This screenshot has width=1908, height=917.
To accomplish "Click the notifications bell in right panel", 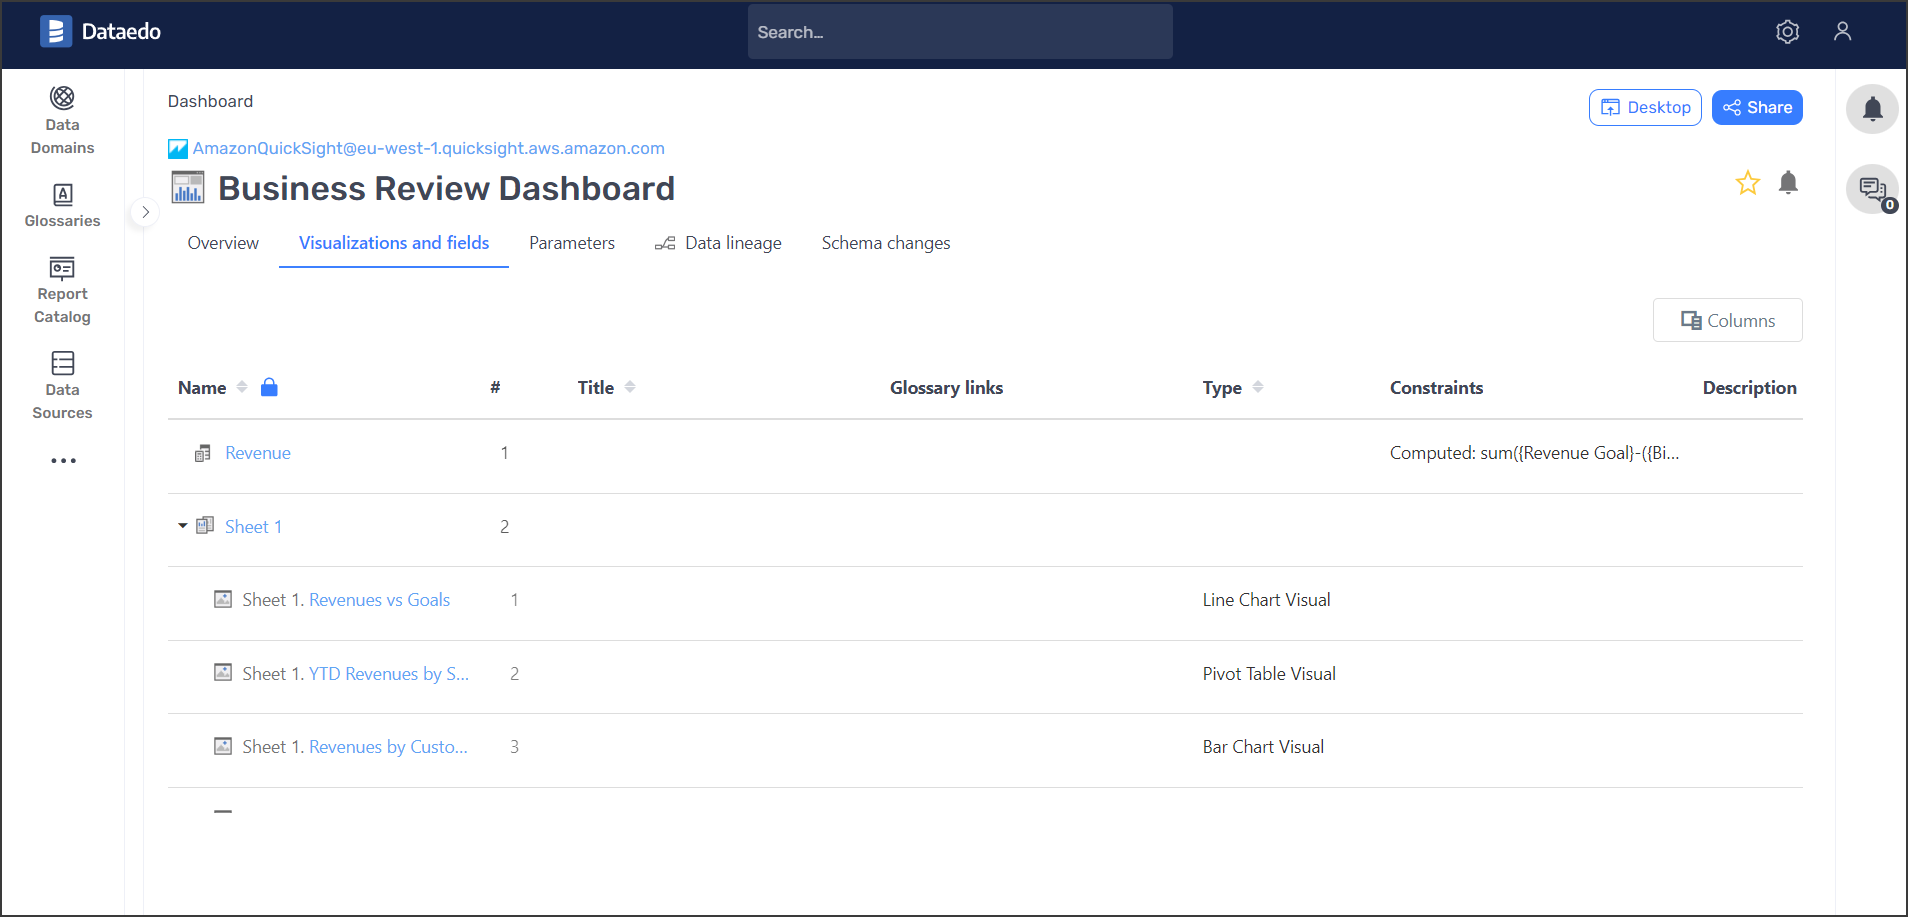I will tap(1872, 109).
